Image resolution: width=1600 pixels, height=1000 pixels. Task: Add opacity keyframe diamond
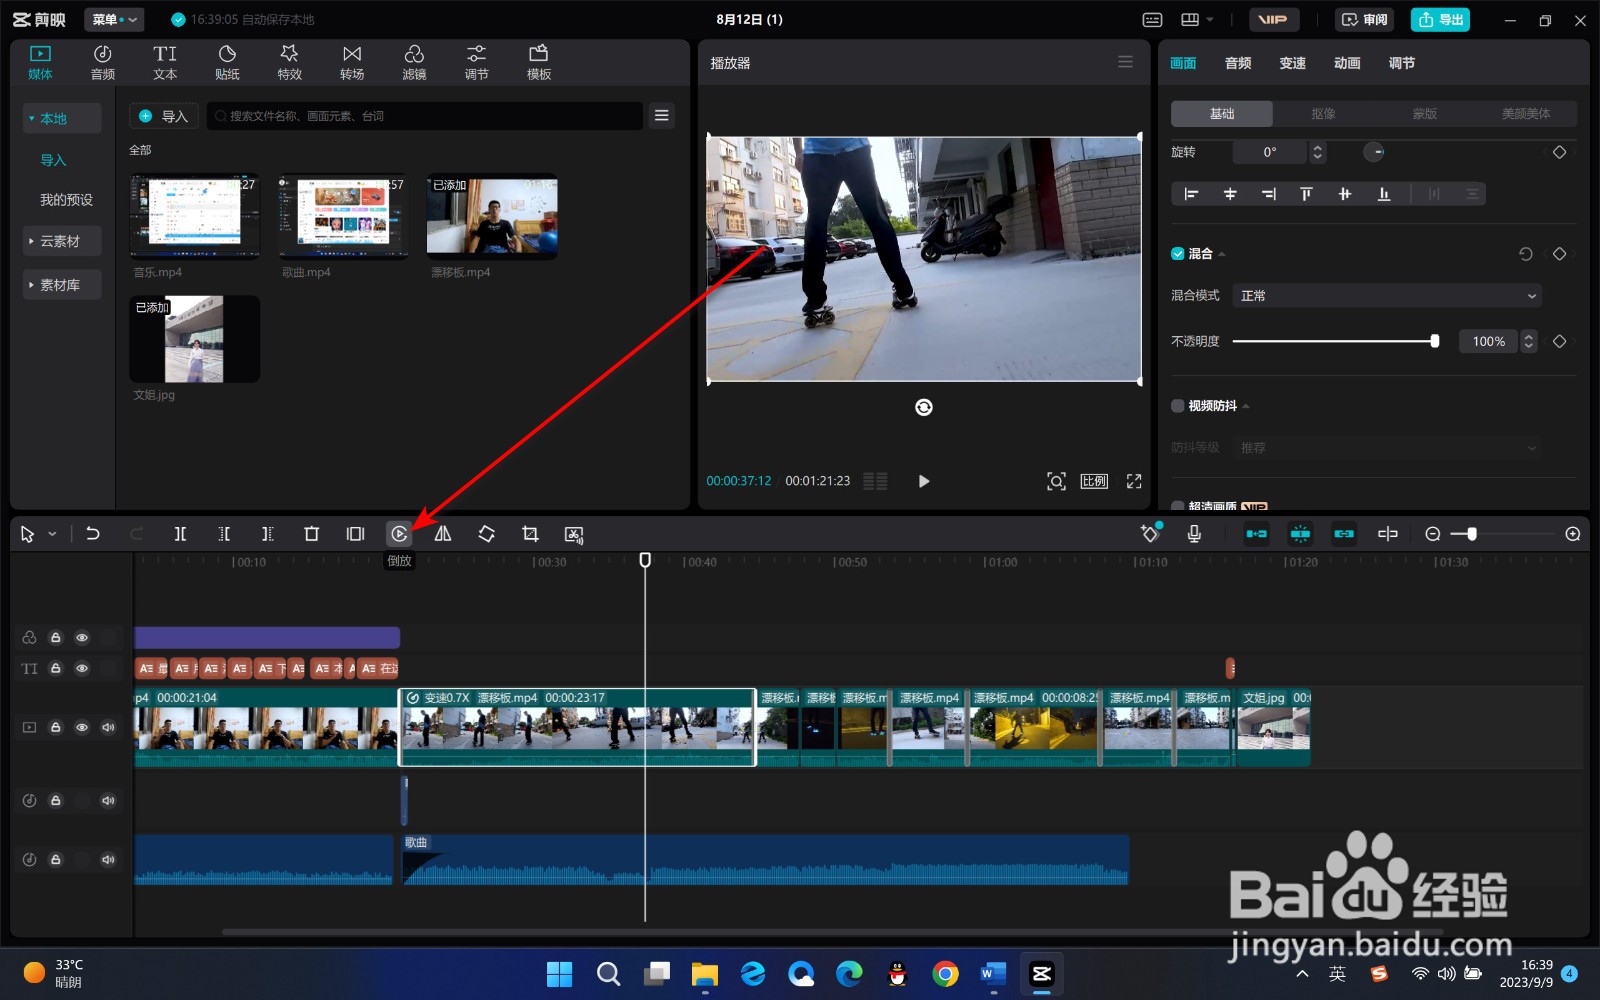1559,341
